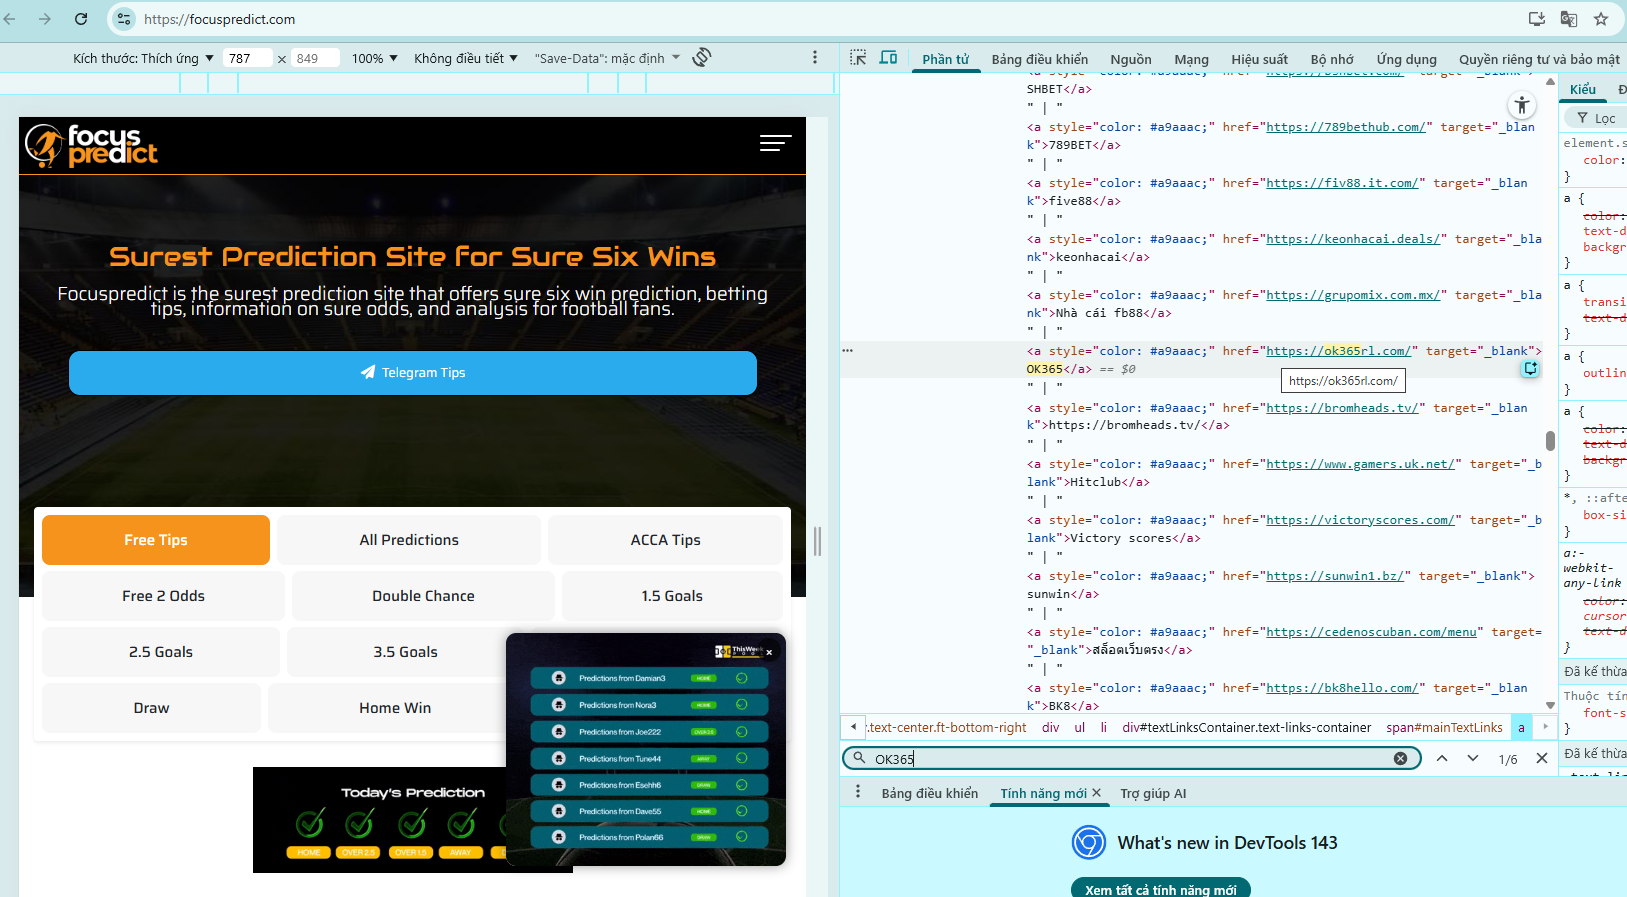Select 2.5 Goals category
1627x897 pixels.
161,652
